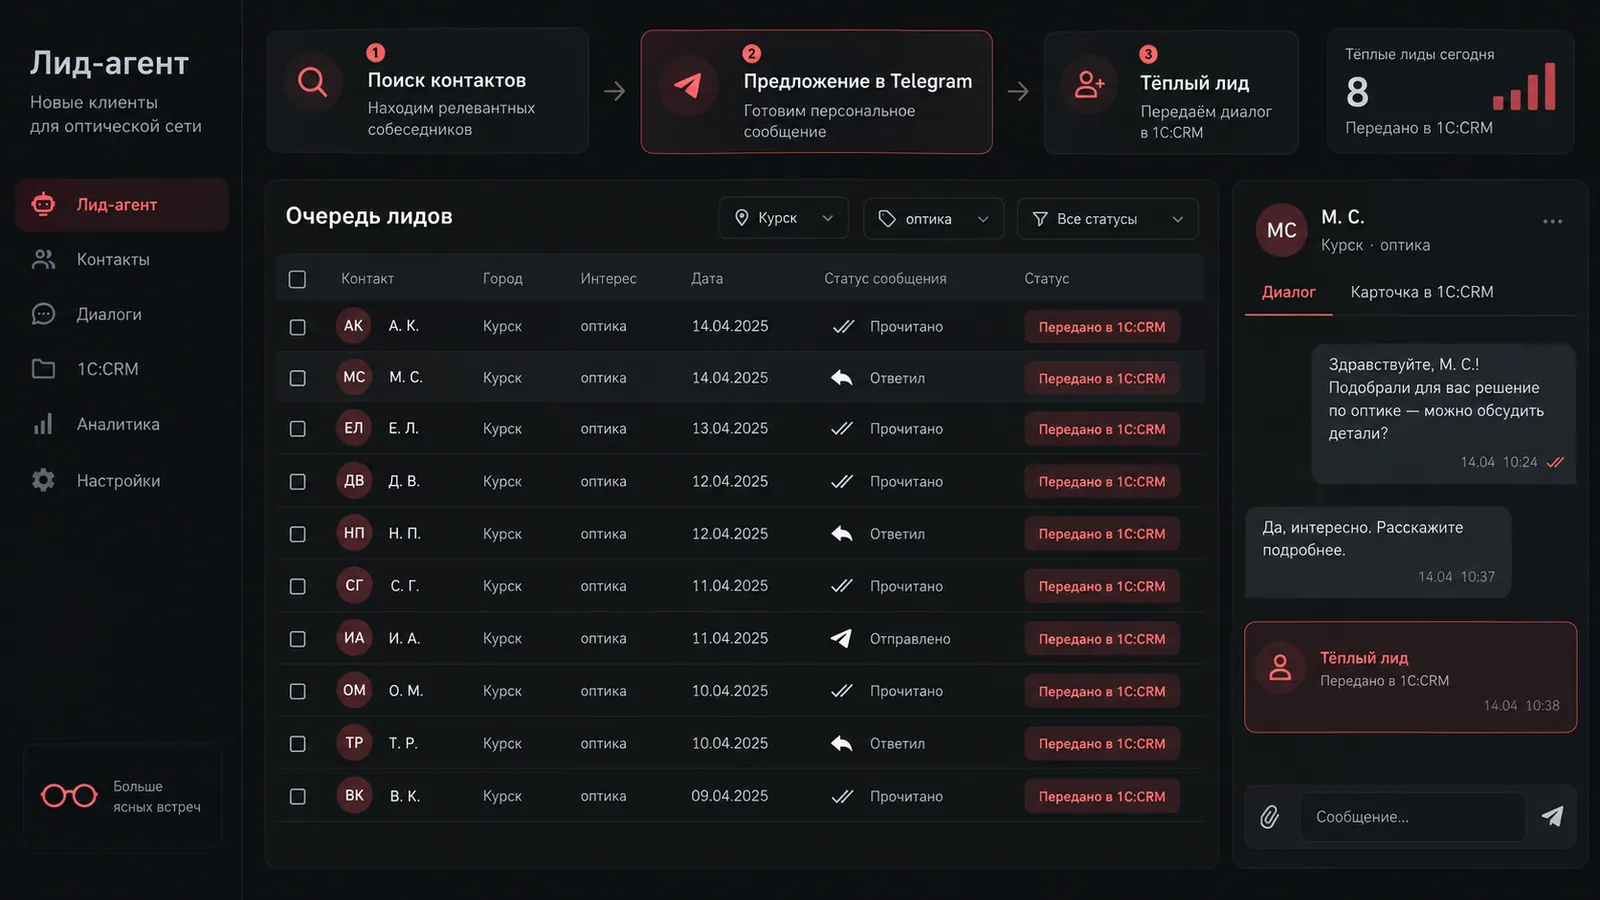The width and height of the screenshot is (1600, 900).
Task: Expand the Курск city filter dropdown
Action: pos(784,218)
